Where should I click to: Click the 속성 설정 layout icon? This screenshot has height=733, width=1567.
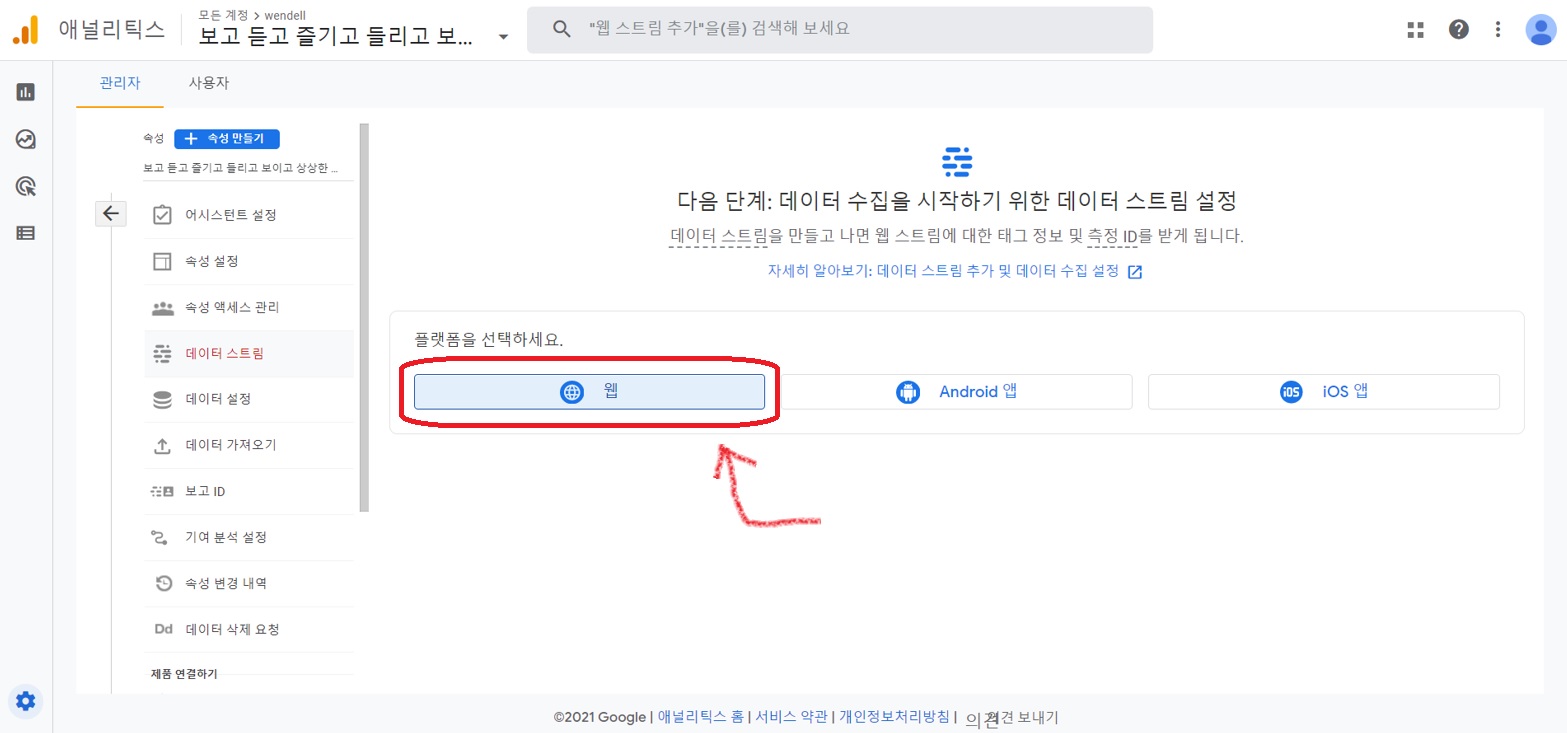point(162,261)
